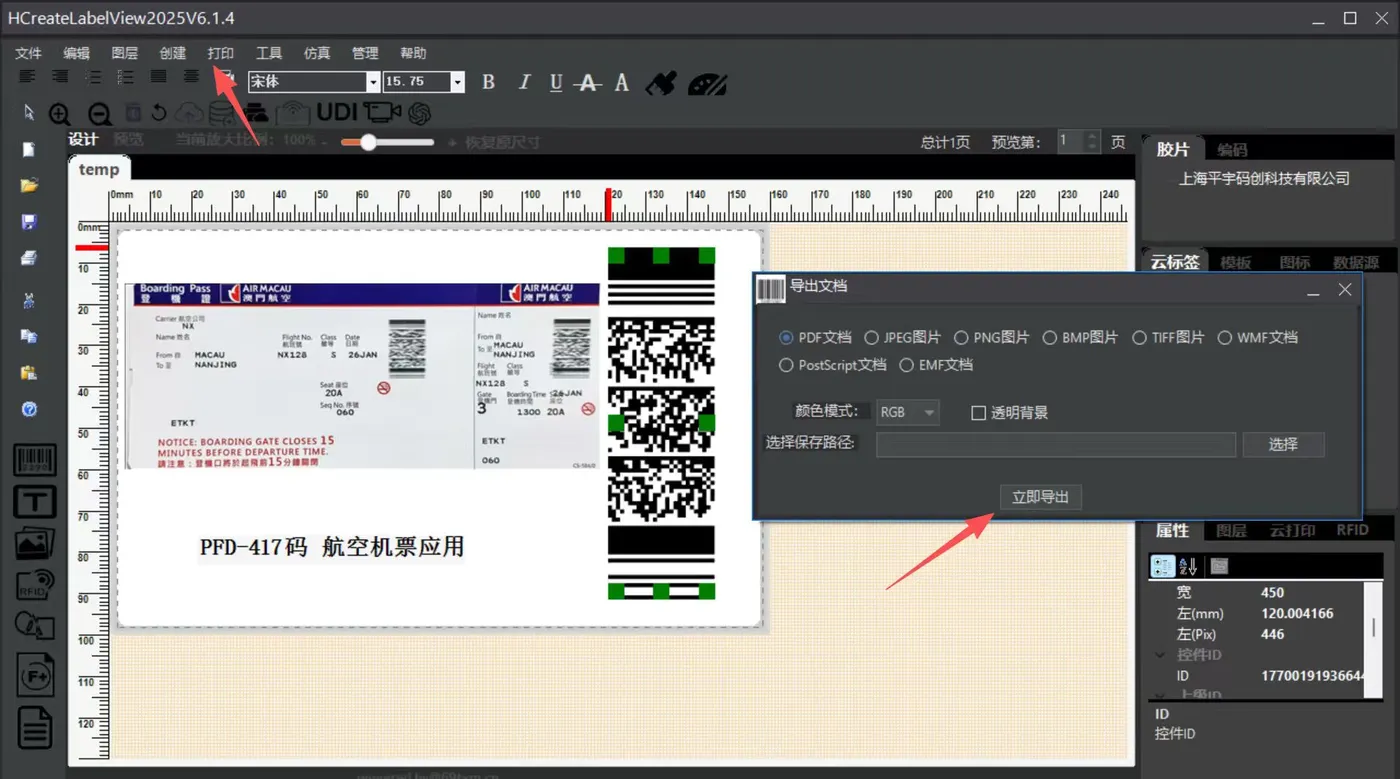Switch to the 模板 tab

coord(1236,263)
